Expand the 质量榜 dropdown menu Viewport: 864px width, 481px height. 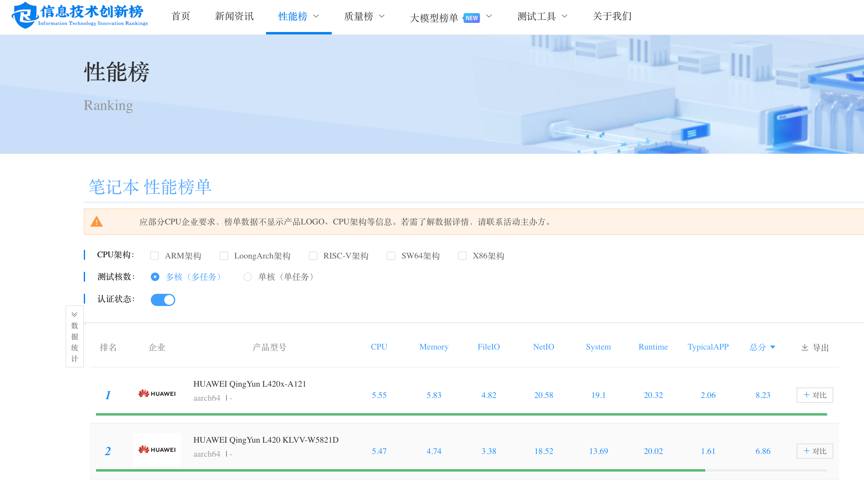point(364,17)
